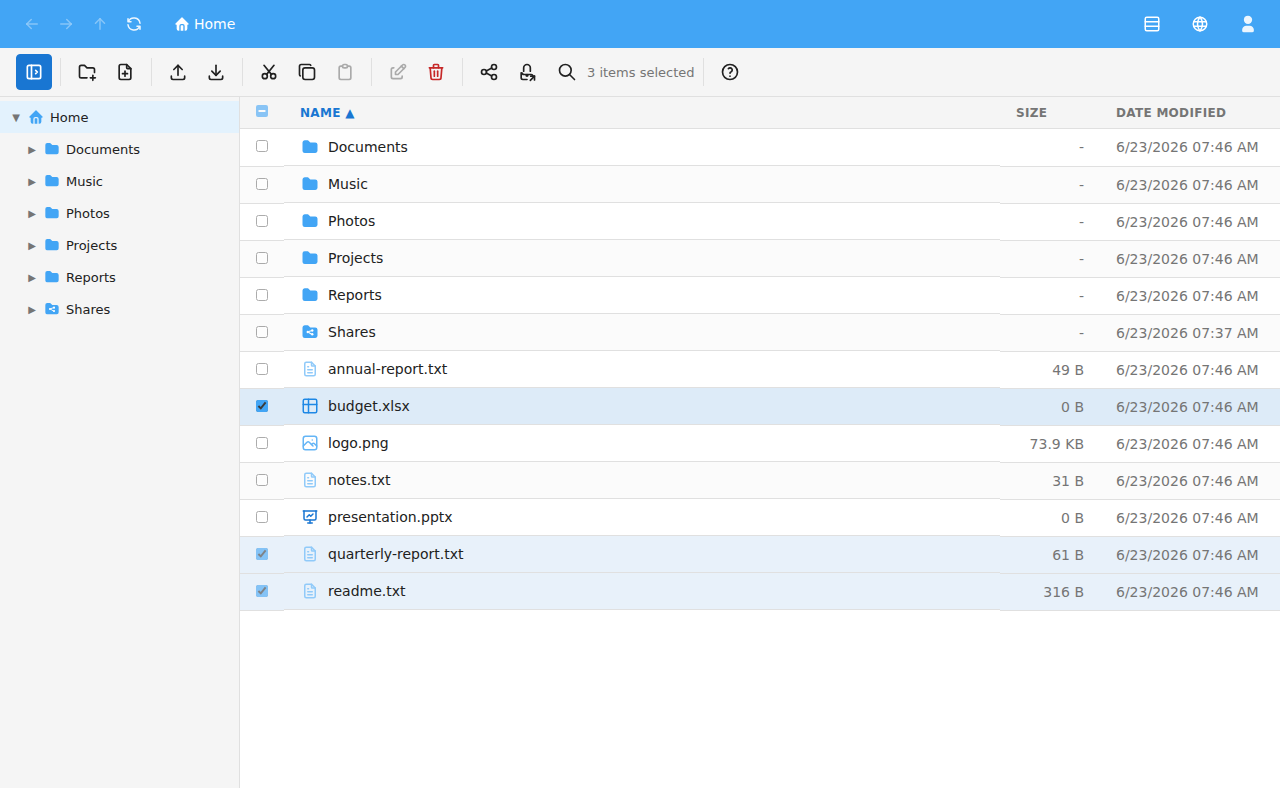Image resolution: width=1280 pixels, height=800 pixels.
Task: Uncheck the budget.xlsx checkbox
Action: [x=262, y=405]
